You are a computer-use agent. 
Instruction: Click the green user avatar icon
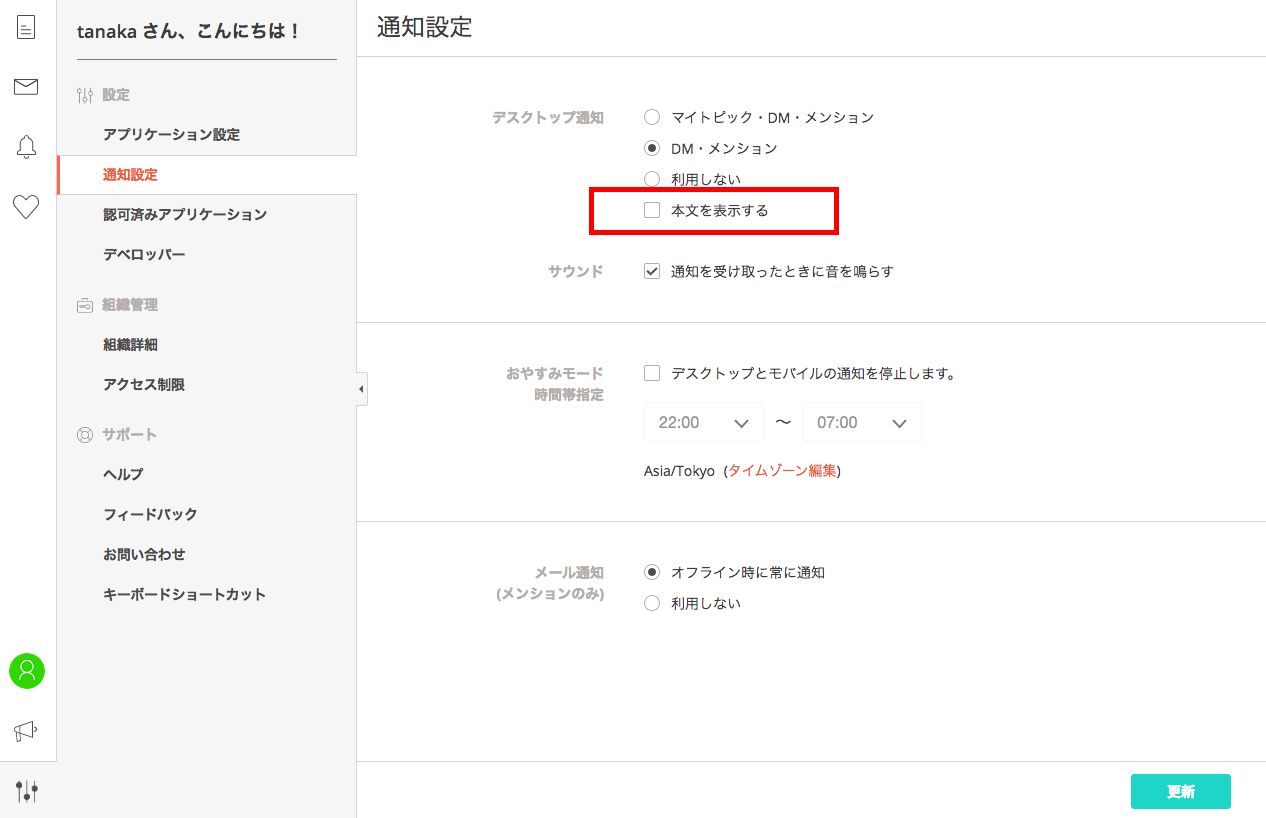point(27,671)
